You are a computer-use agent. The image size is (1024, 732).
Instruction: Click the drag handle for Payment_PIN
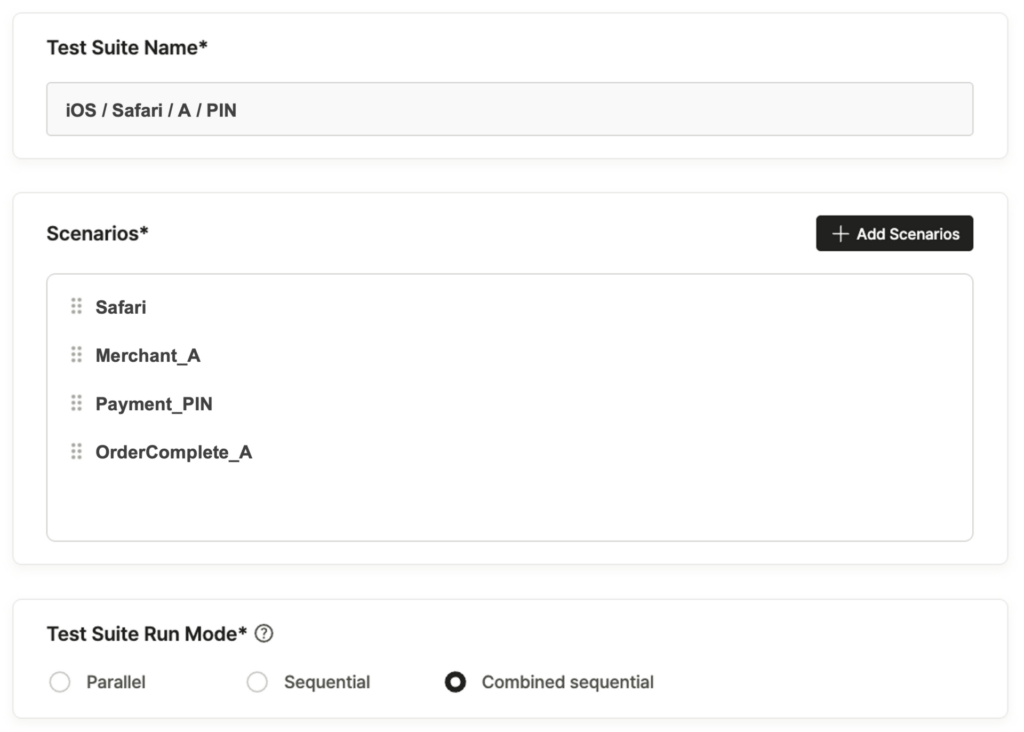pyautogui.click(x=76, y=403)
